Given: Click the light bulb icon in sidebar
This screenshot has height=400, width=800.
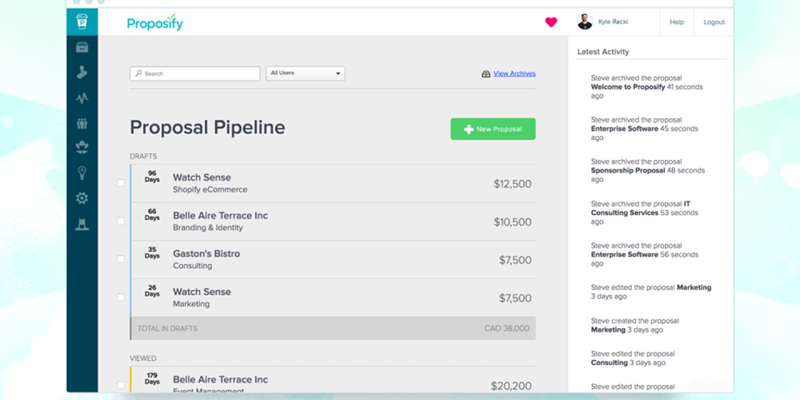Looking at the screenshot, I should (x=82, y=173).
